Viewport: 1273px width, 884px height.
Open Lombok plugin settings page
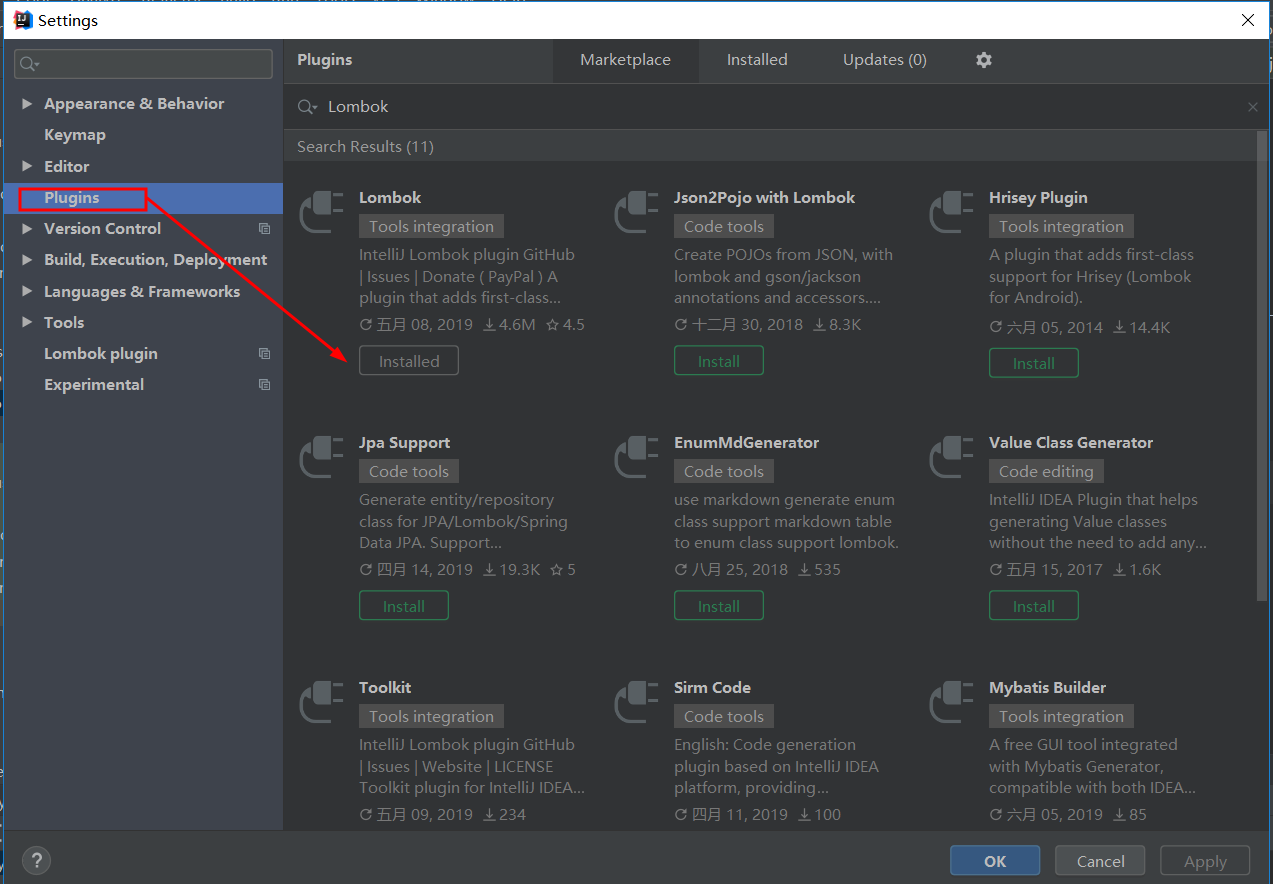(x=101, y=354)
